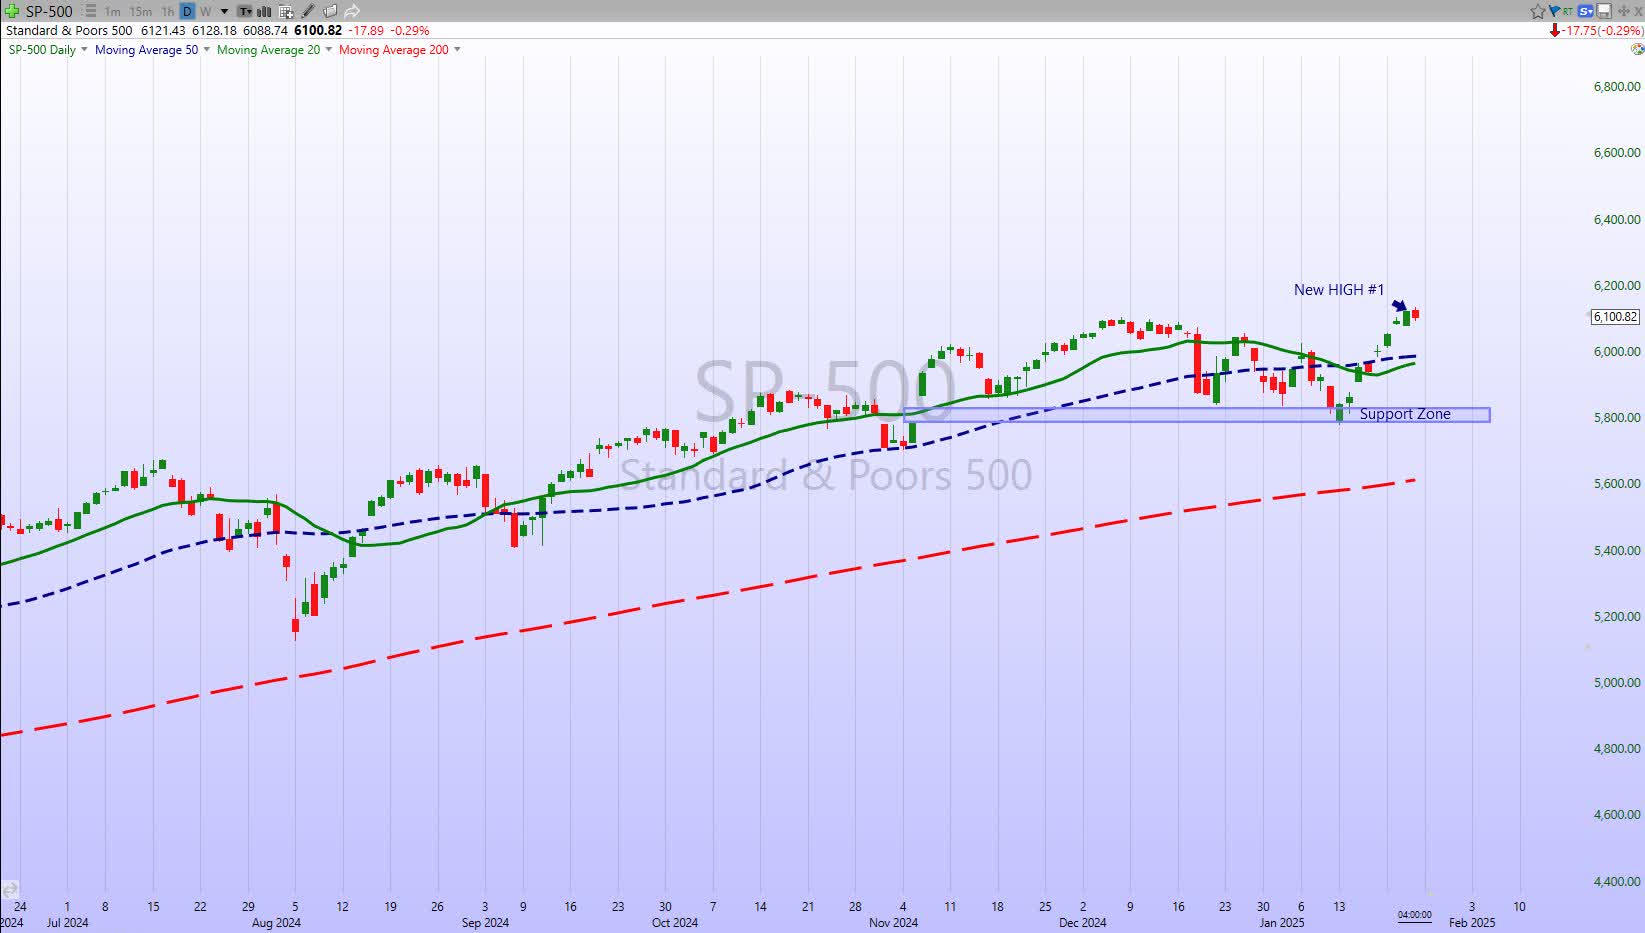Screen dimensions: 1645x933
Task: Click the save chart disk icon
Action: pyautogui.click(x=1604, y=11)
